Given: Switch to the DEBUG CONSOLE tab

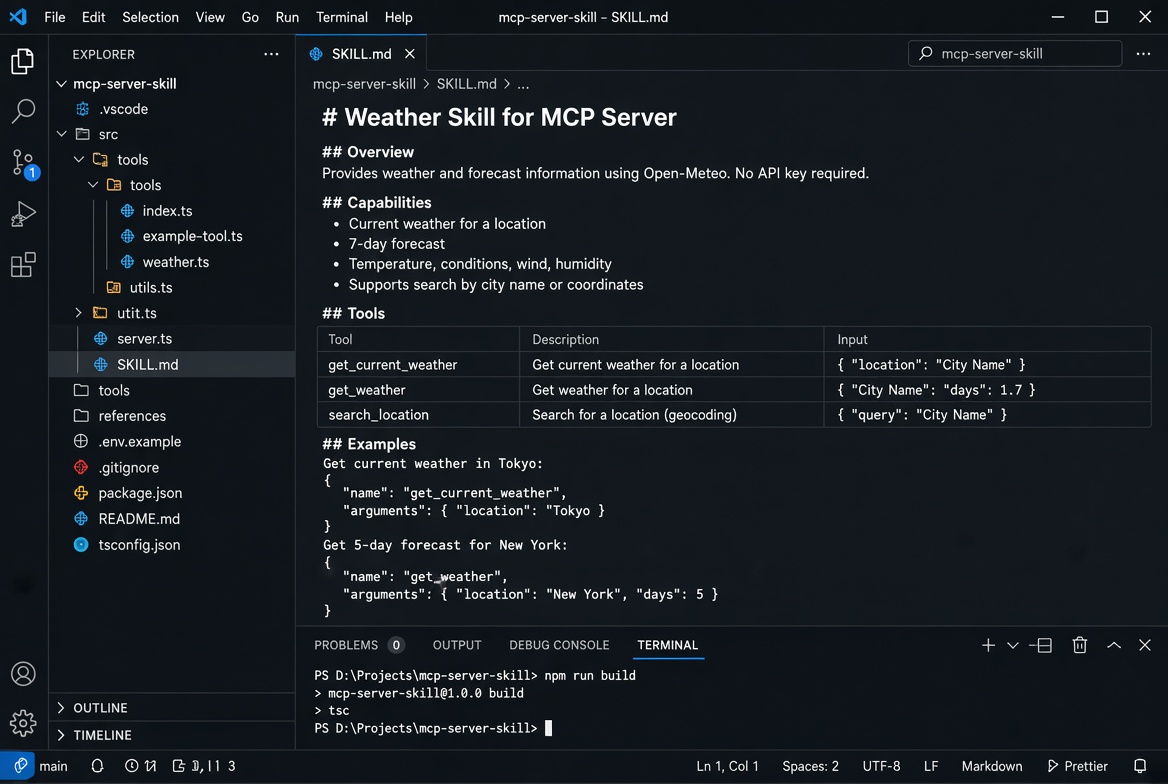Looking at the screenshot, I should coord(559,645).
